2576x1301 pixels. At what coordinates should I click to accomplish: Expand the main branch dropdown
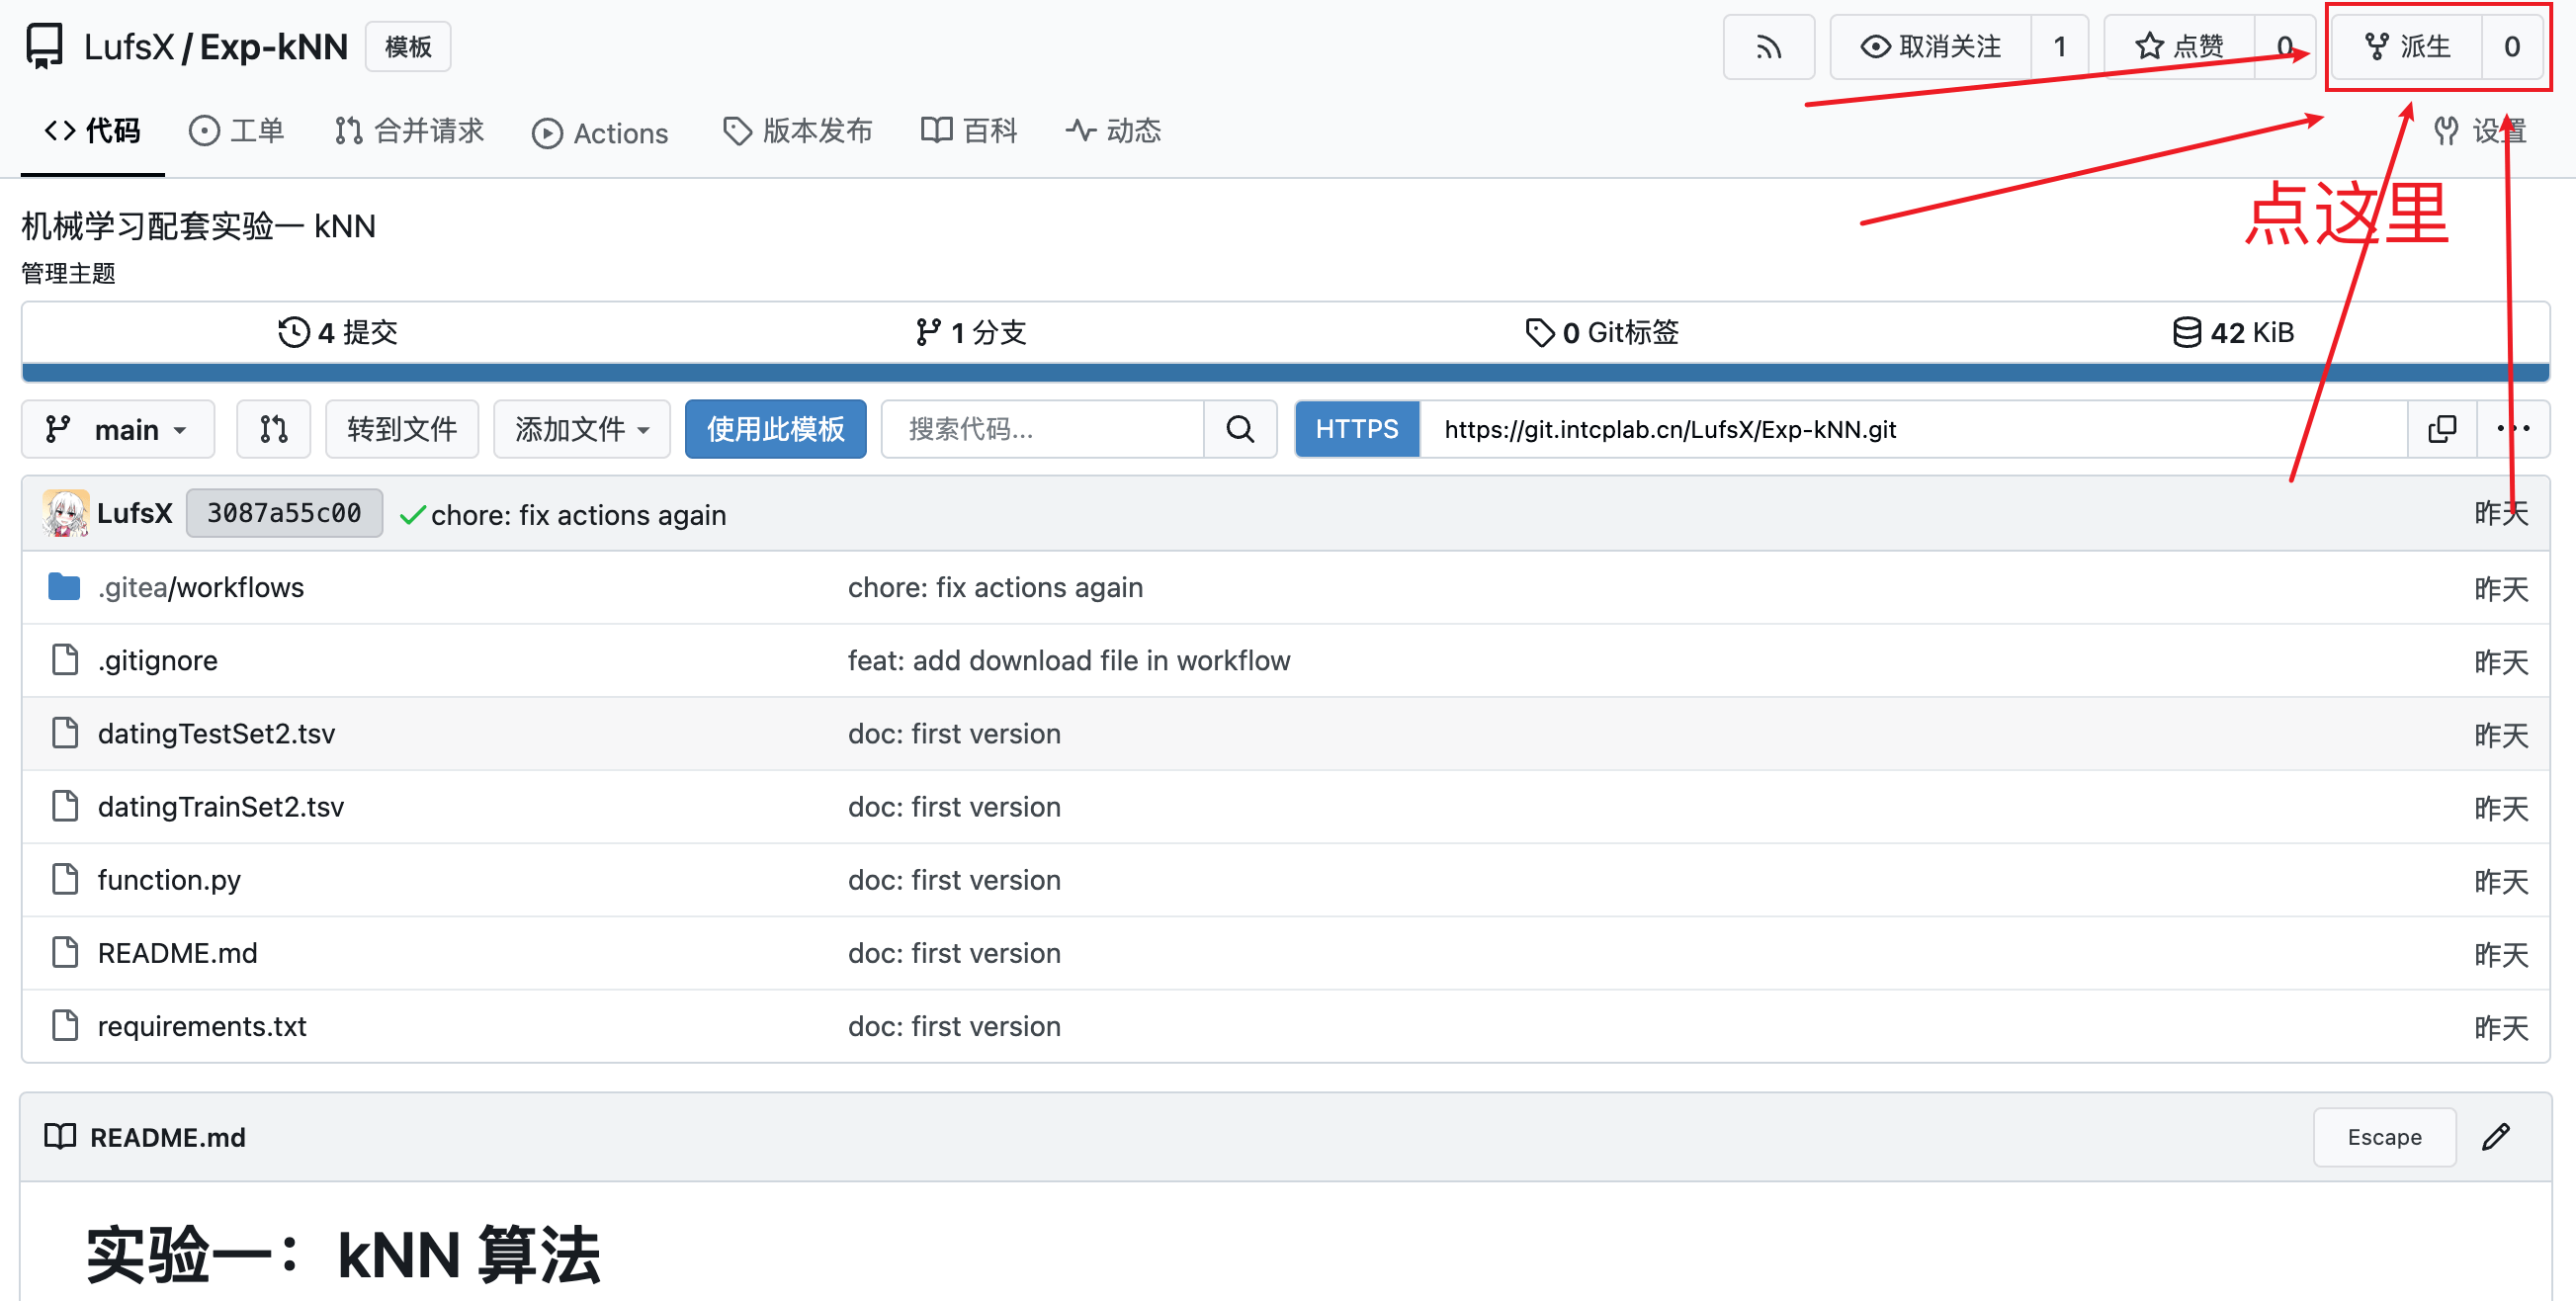click(118, 429)
